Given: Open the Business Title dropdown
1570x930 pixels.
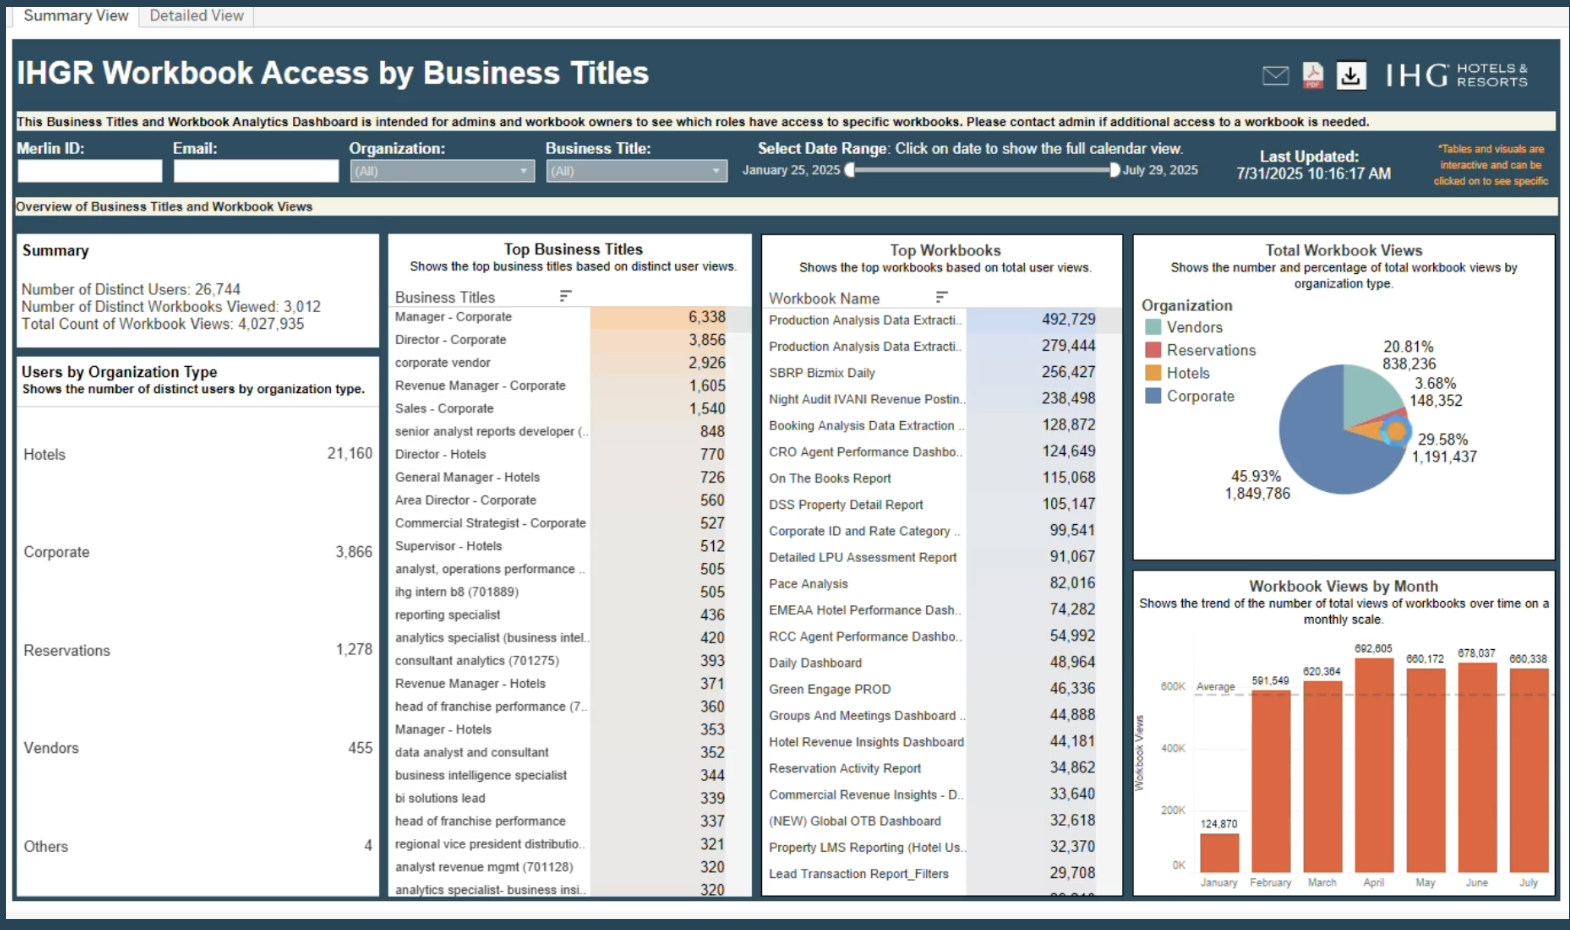Looking at the screenshot, I should pyautogui.click(x=636, y=171).
